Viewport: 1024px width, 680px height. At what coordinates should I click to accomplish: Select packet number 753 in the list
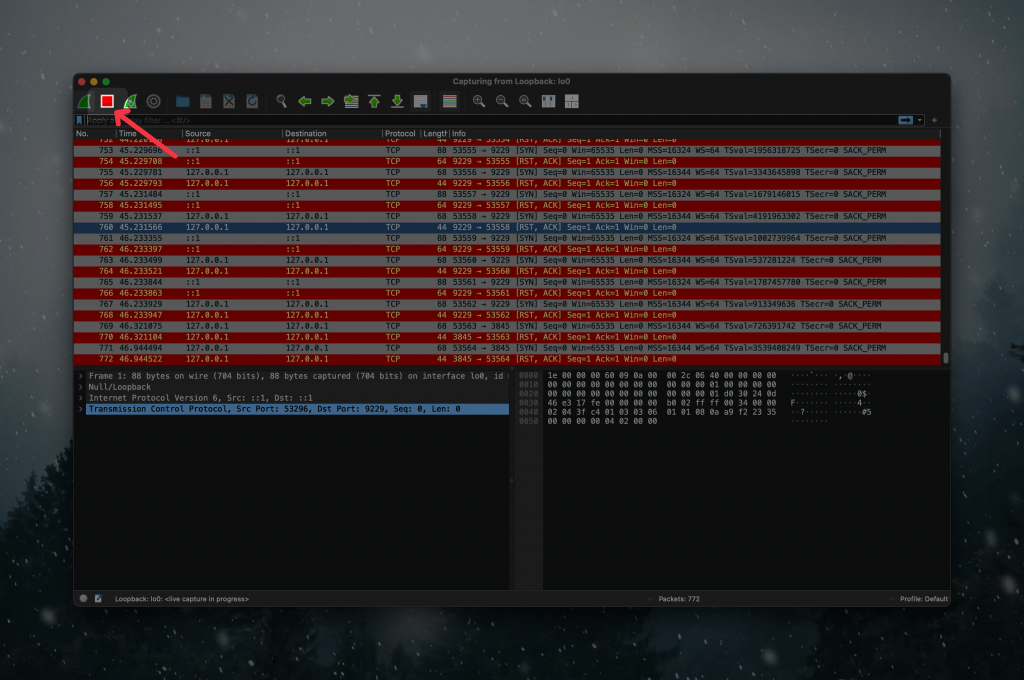point(507,150)
